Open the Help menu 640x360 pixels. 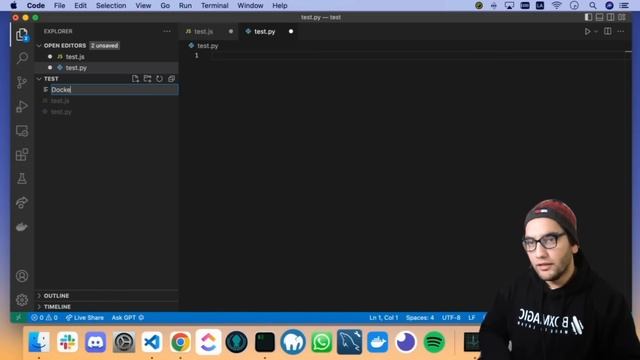click(x=280, y=6)
